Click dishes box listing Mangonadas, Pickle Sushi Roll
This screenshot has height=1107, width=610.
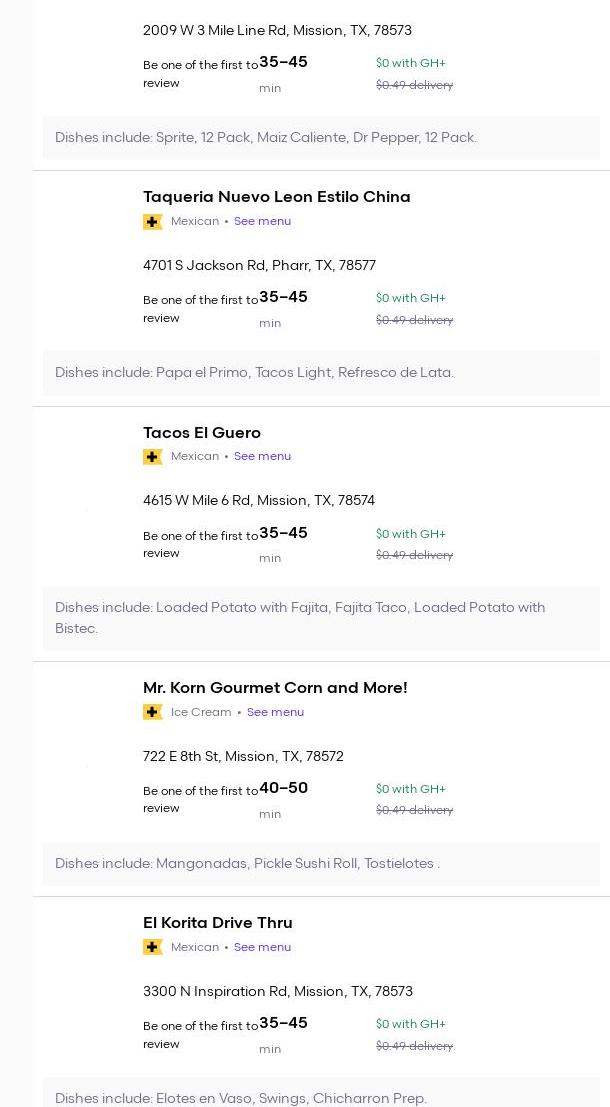pyautogui.click(x=321, y=864)
